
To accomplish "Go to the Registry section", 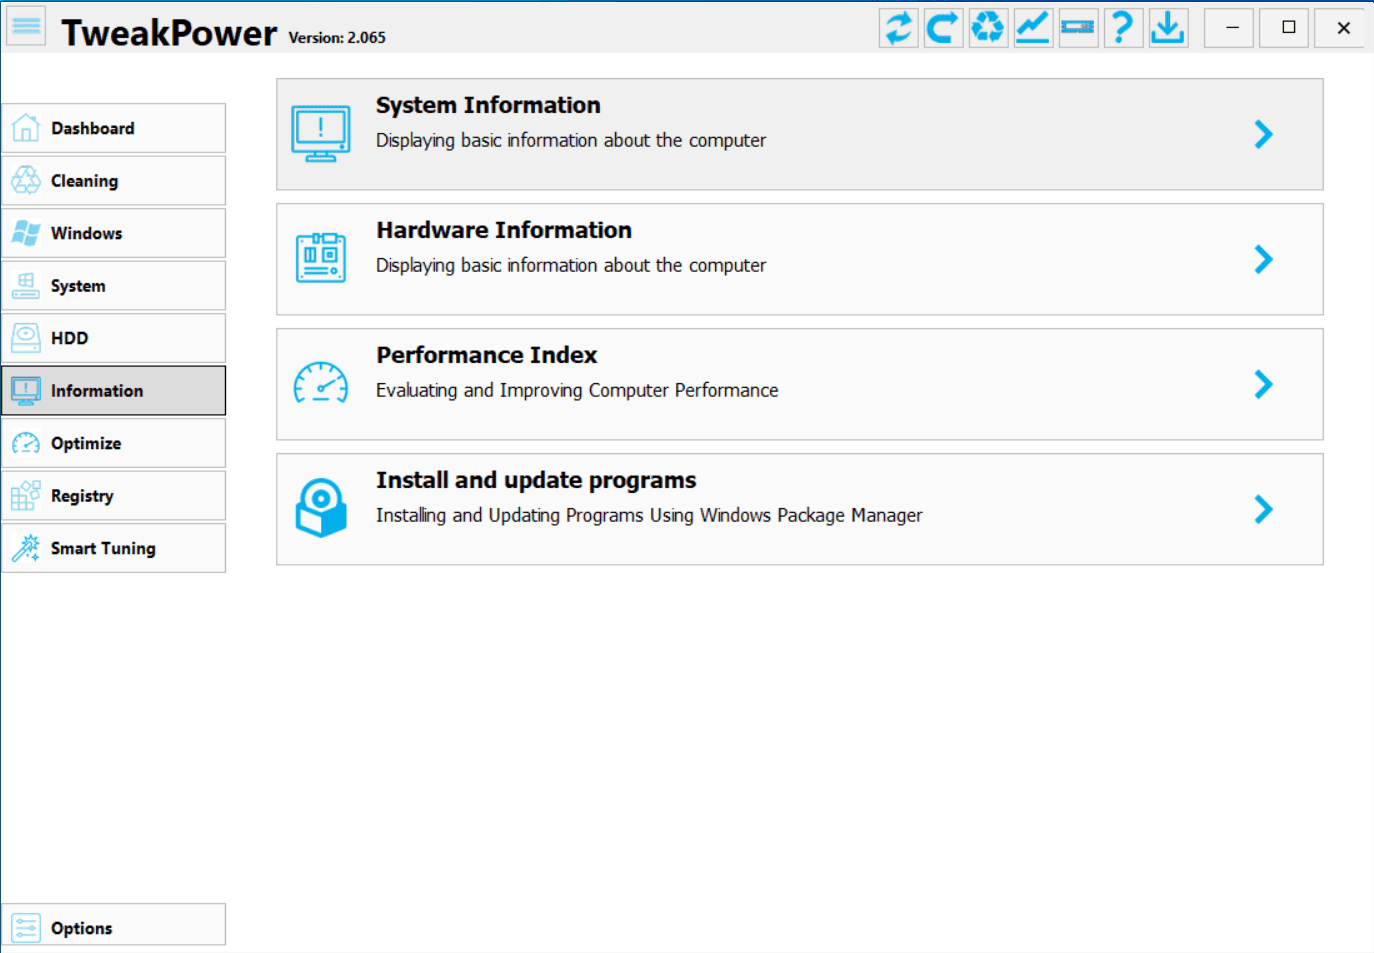I will click(x=114, y=496).
